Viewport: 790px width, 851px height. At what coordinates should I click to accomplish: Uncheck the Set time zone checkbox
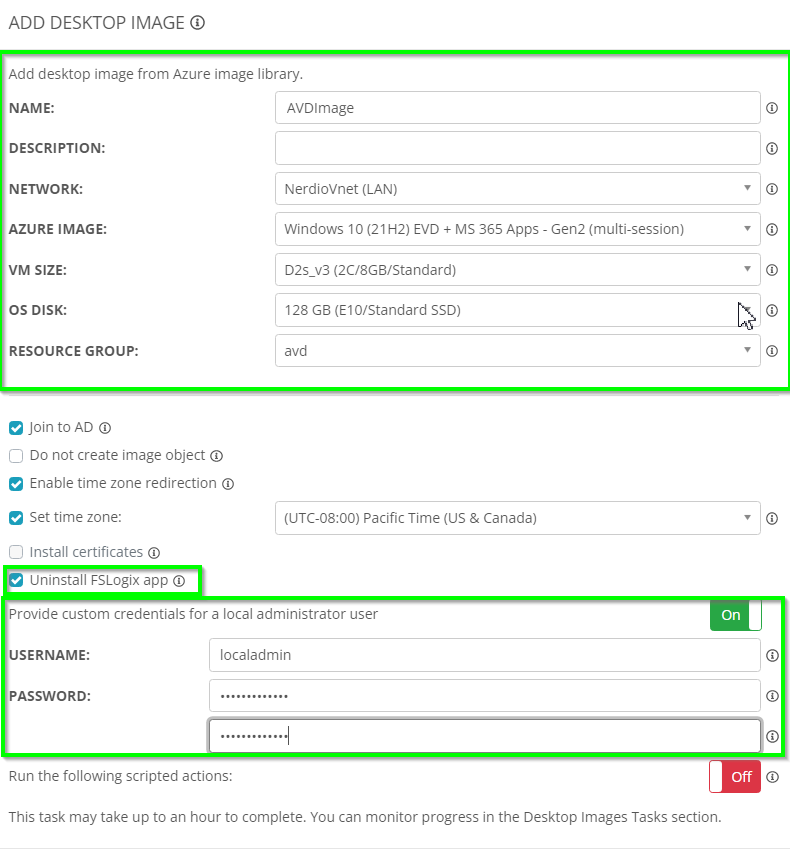pos(16,518)
